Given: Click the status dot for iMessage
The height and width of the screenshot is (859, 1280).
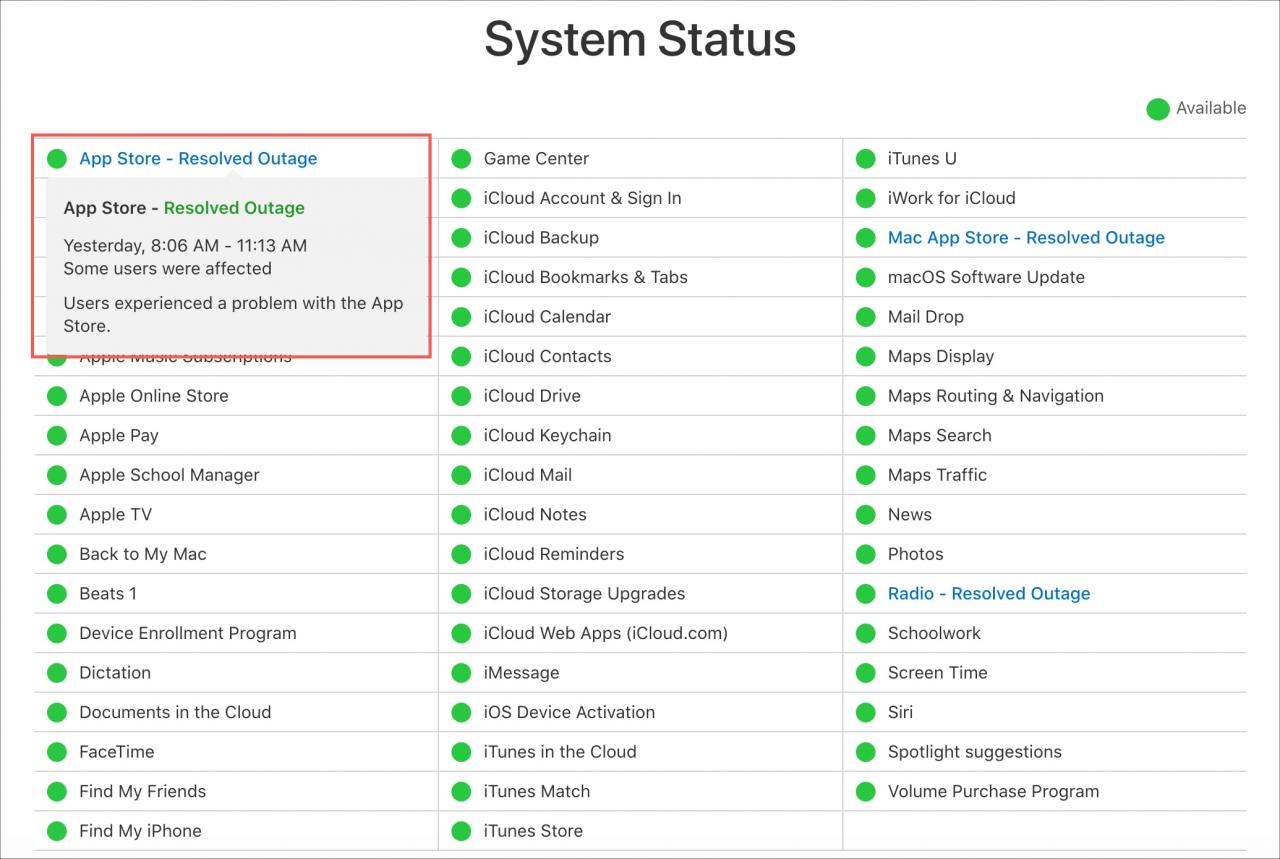Looking at the screenshot, I should 461,673.
